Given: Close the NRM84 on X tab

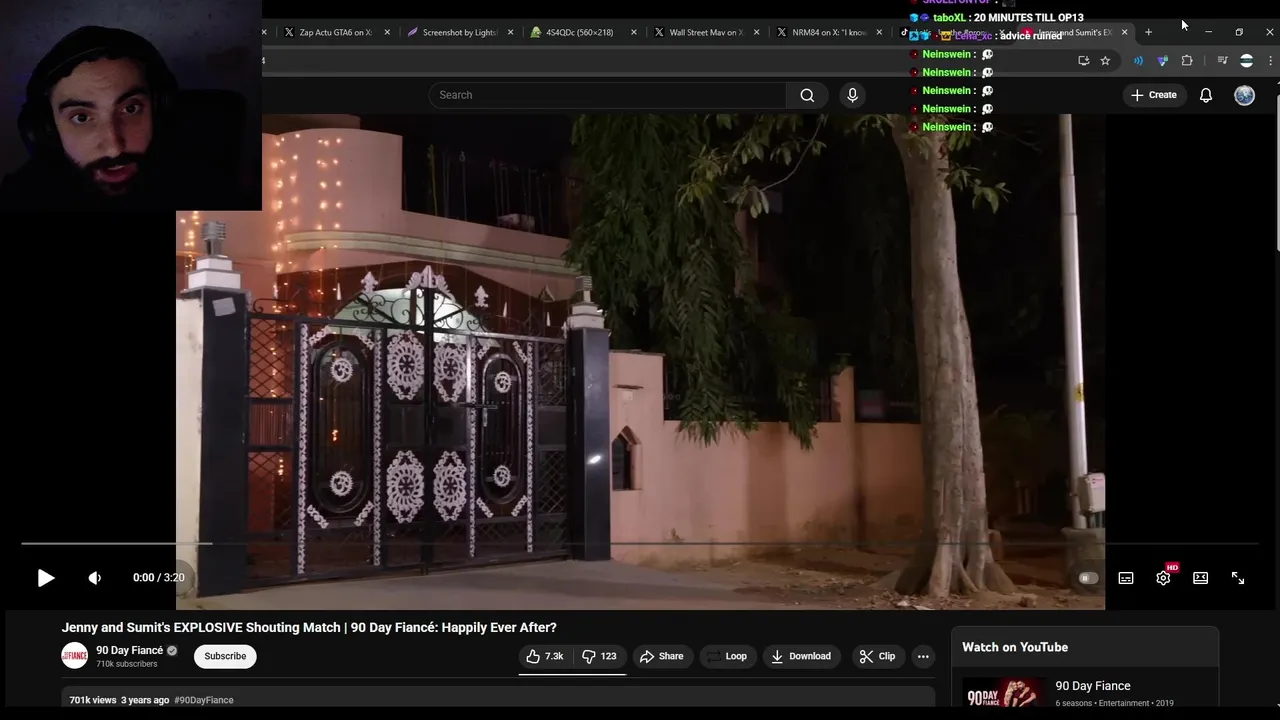Looking at the screenshot, I should (879, 32).
